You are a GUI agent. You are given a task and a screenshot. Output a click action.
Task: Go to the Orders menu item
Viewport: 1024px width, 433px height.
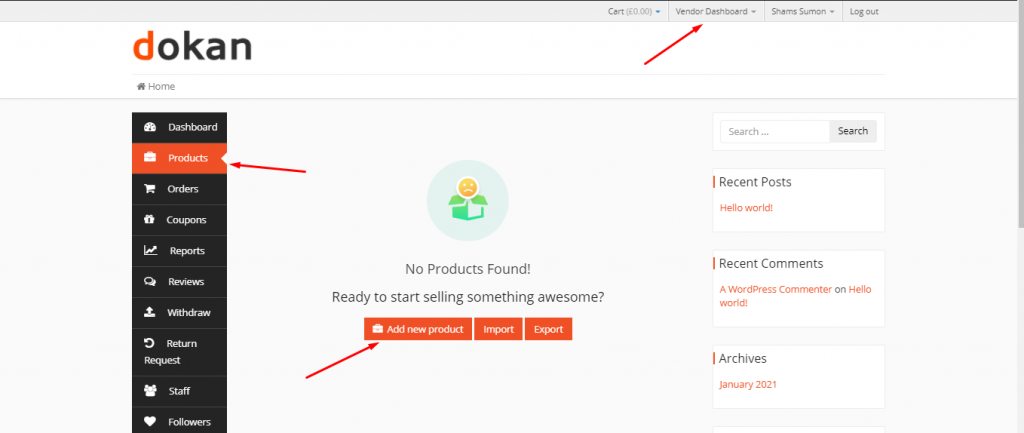(180, 189)
